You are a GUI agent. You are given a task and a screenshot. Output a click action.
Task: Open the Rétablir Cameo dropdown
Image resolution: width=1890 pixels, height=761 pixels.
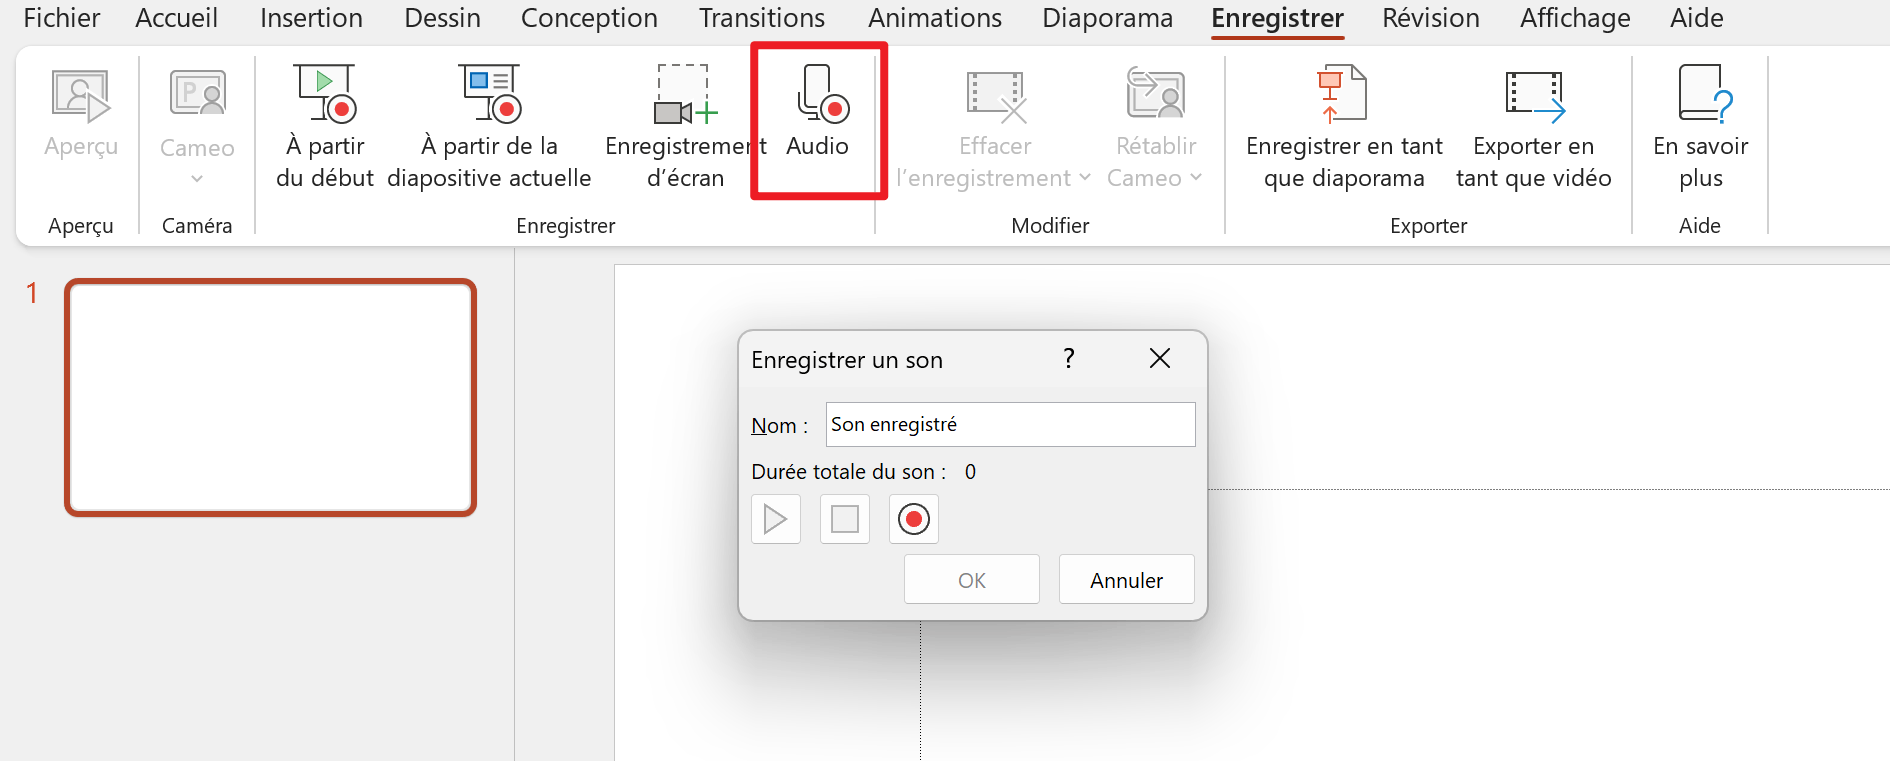1195,178
